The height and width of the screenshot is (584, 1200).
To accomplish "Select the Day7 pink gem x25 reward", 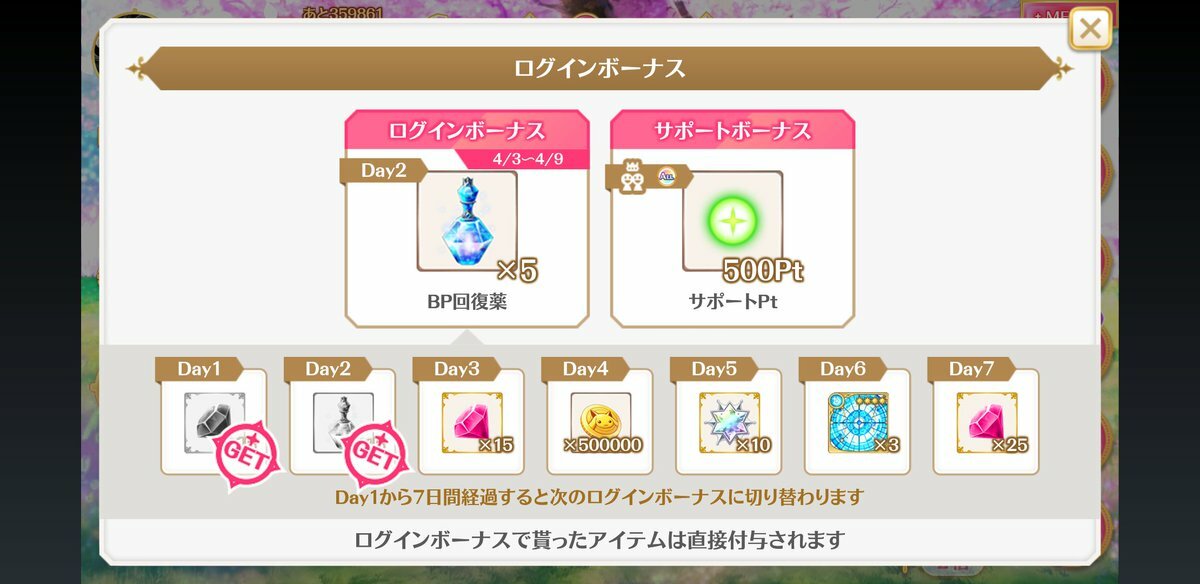I will pyautogui.click(x=986, y=422).
